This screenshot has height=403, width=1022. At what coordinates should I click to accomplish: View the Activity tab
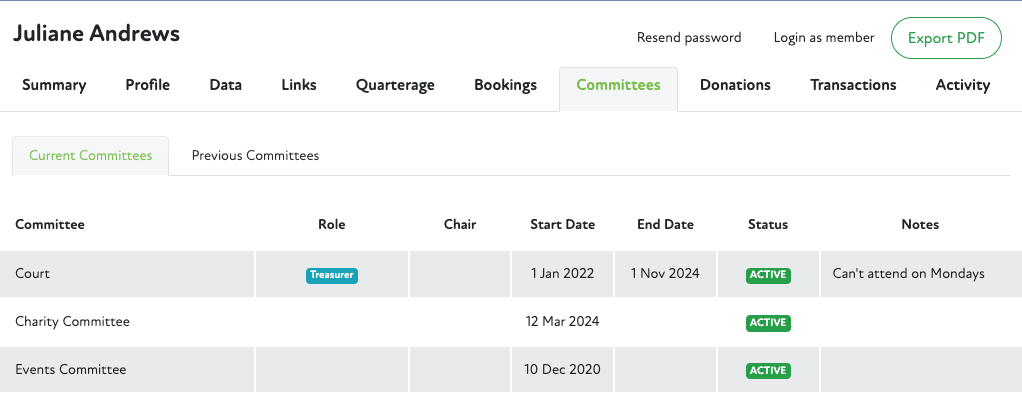pos(962,85)
